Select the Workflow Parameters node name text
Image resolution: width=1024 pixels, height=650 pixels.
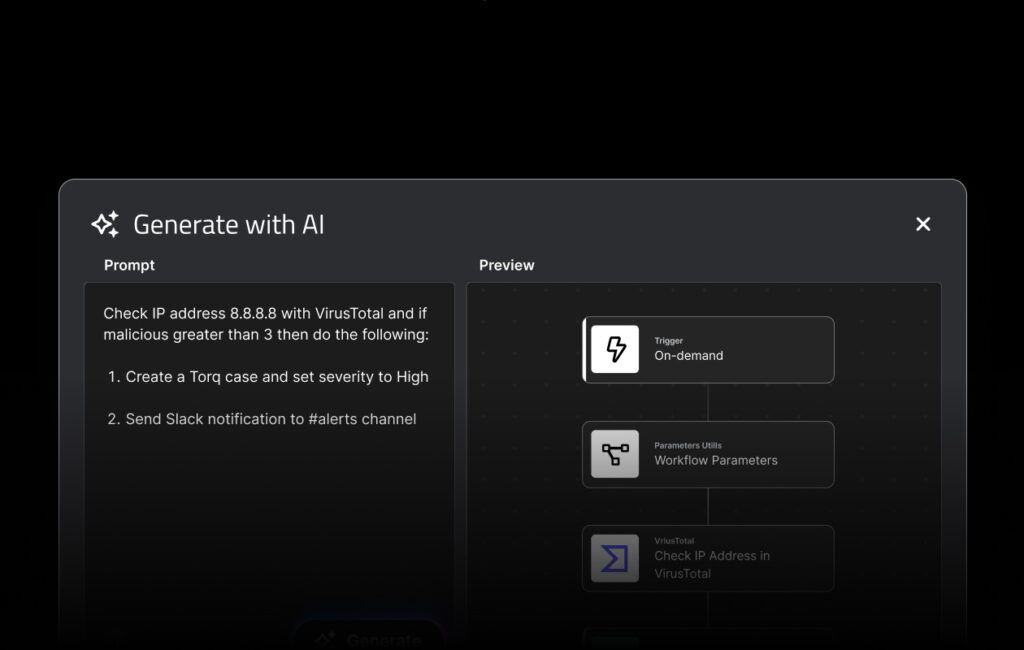click(x=715, y=461)
